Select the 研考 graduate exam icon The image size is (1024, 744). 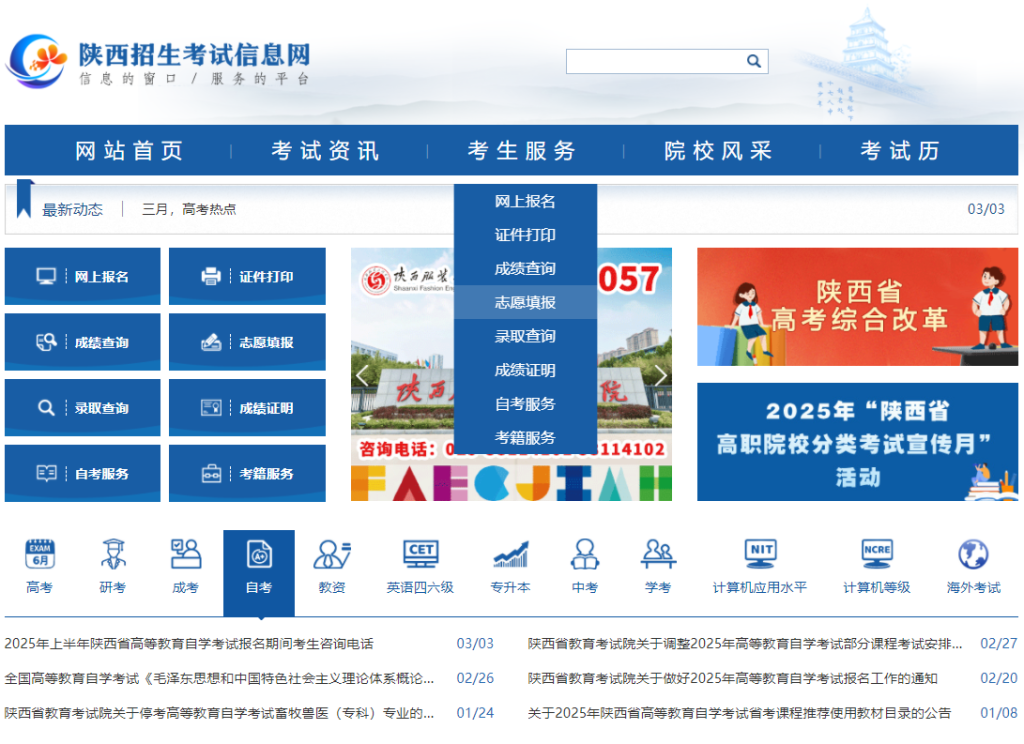(113, 555)
